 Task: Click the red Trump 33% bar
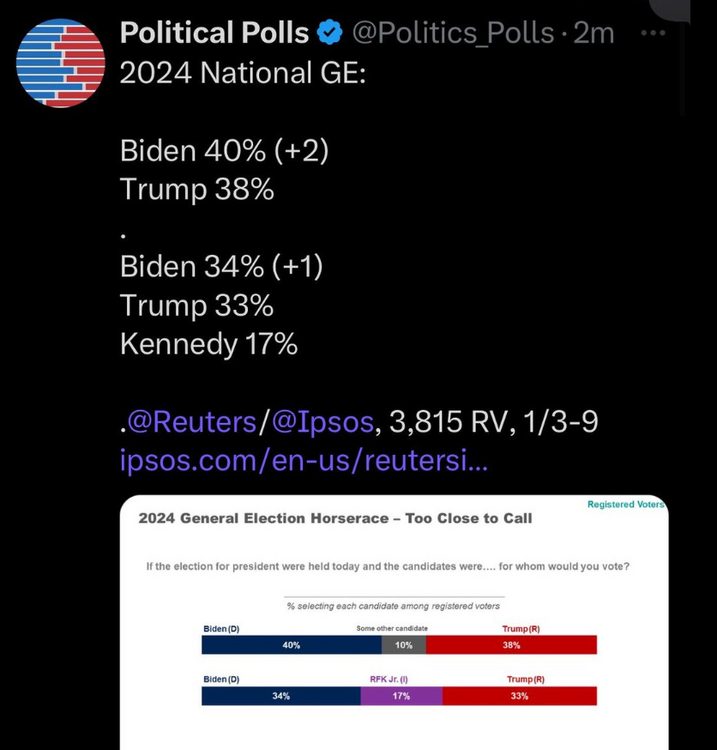point(519,696)
